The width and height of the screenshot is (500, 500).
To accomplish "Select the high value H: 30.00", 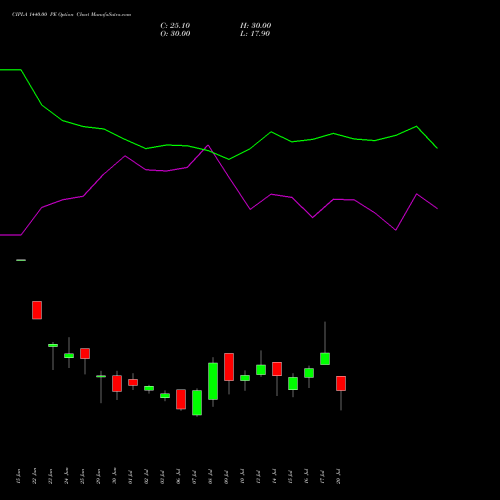I will [256, 26].
